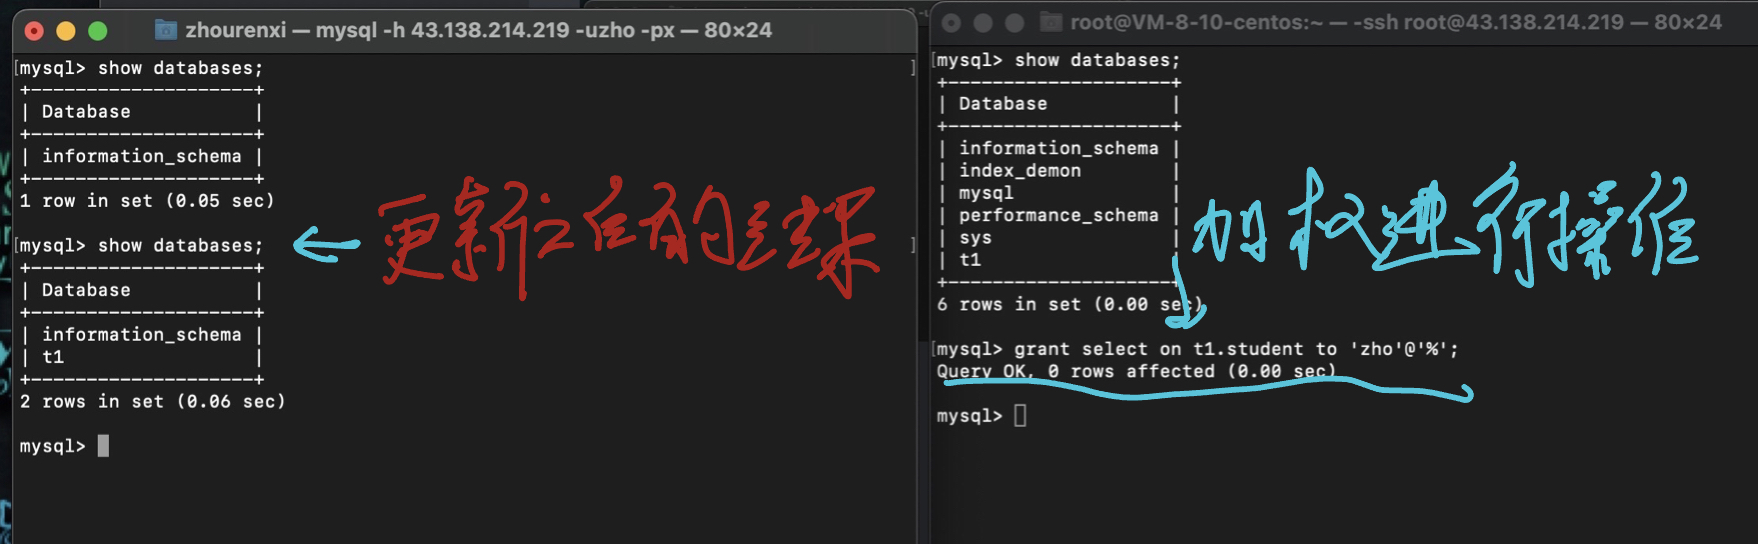The width and height of the screenshot is (1758, 544).
Task: Click the second 'Database' header in left terminal
Action: click(x=86, y=290)
